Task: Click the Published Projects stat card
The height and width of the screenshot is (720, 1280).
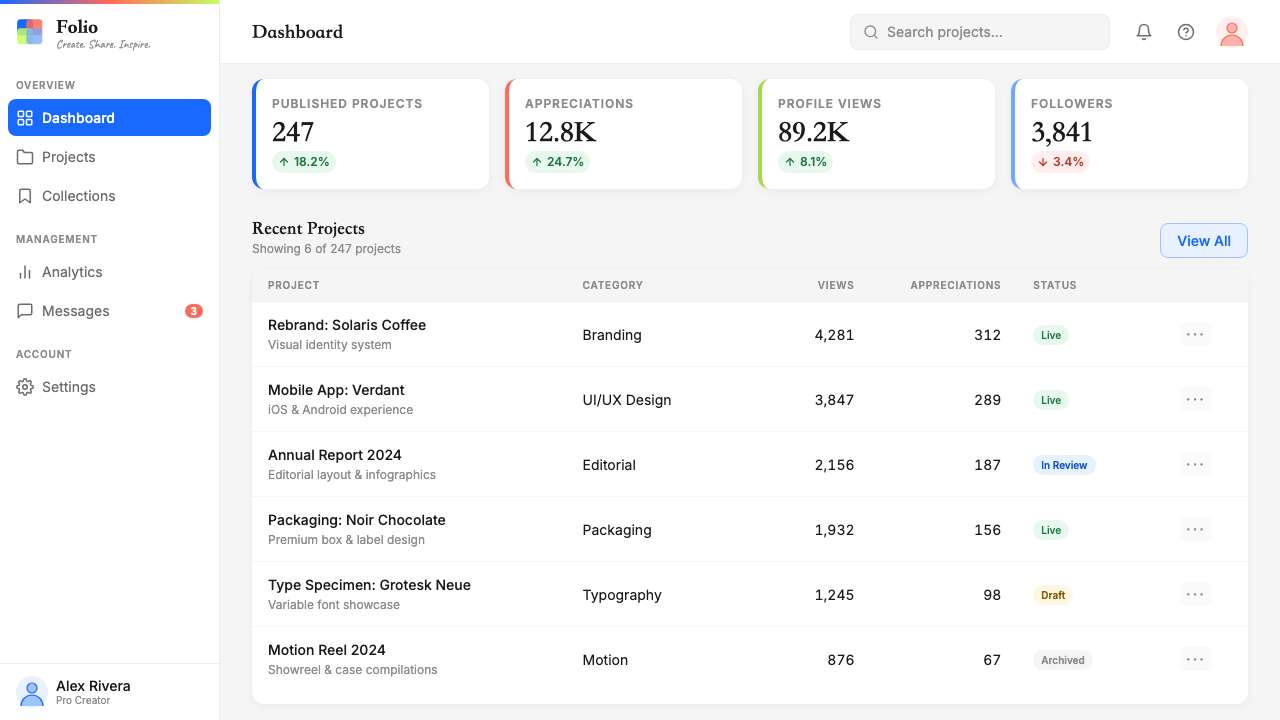Action: 371,134
